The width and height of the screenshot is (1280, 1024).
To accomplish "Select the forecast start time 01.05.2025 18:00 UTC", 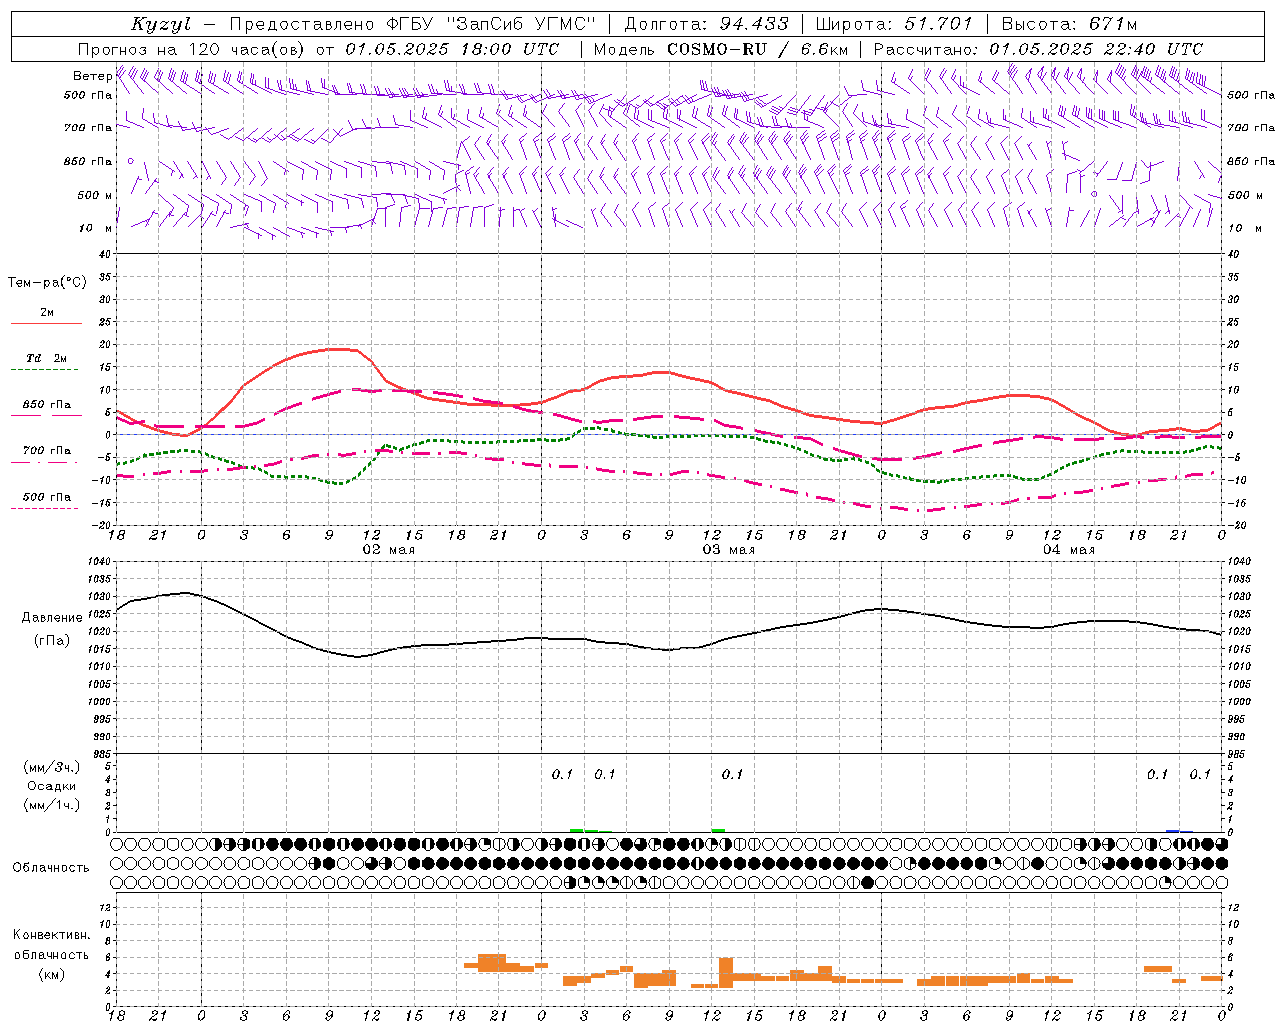I will [x=452, y=49].
